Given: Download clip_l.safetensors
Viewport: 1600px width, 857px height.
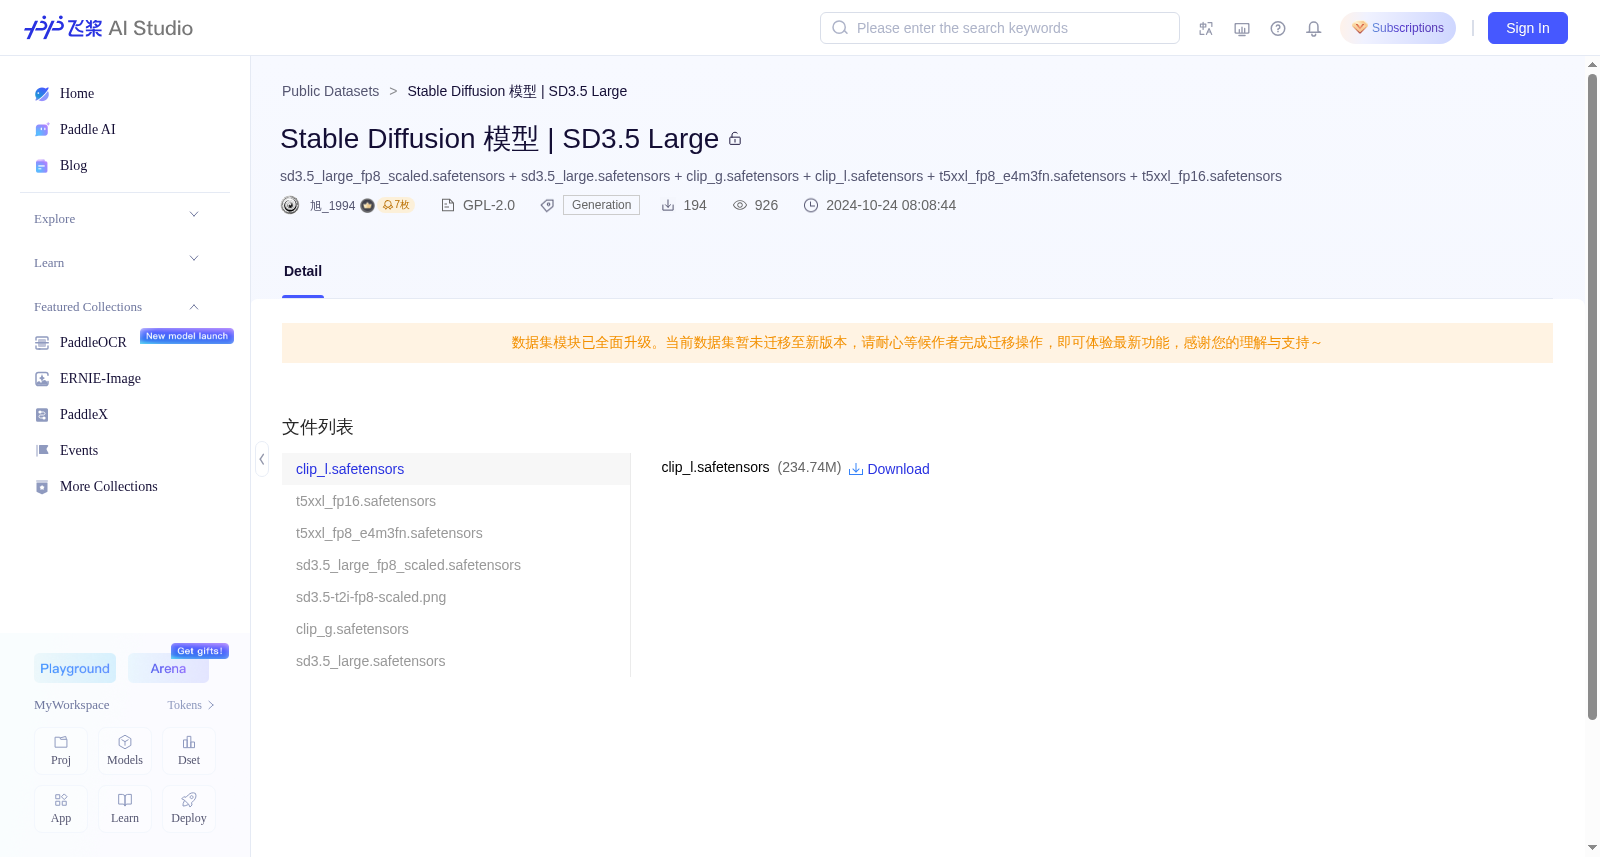Looking at the screenshot, I should tap(889, 469).
